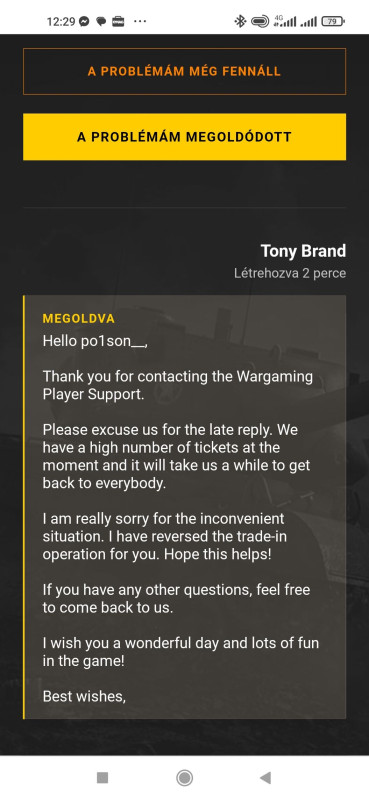Tap the Tony Brand author name
This screenshot has width=369, height=800.
tap(303, 251)
